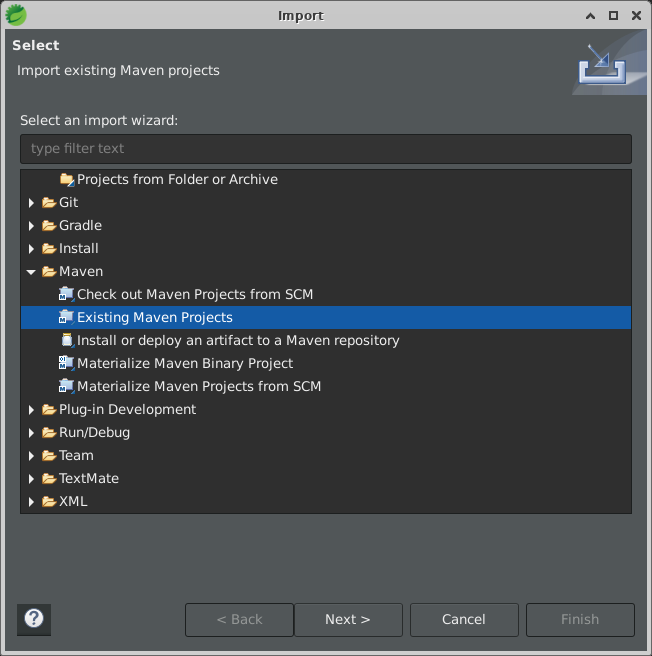This screenshot has height=656, width=652.
Task: Expand the TextMate category
Action: [x=31, y=479]
